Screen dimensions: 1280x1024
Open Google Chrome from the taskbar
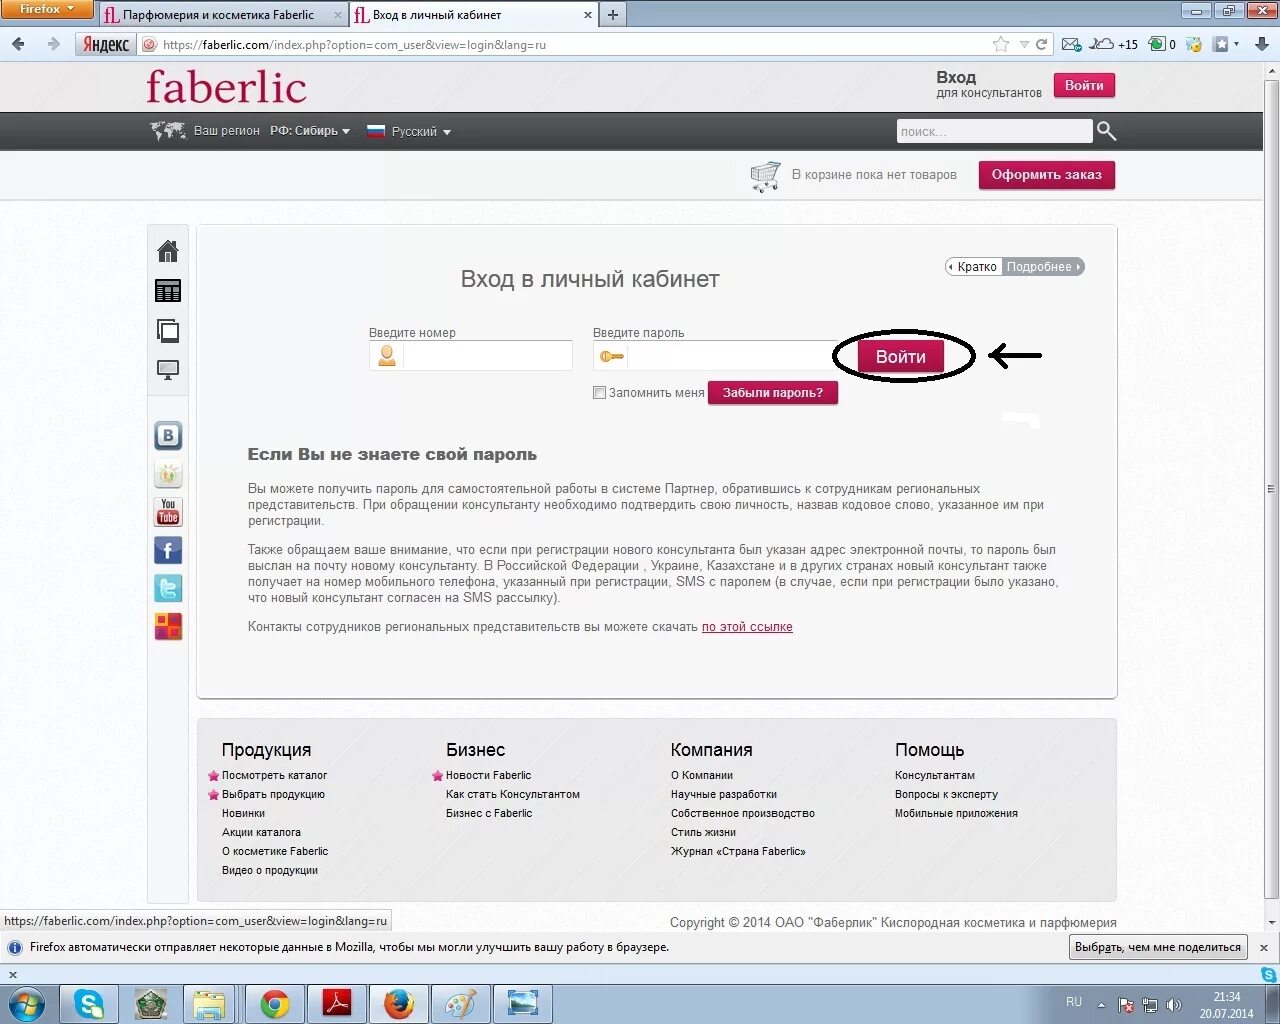pos(275,1003)
